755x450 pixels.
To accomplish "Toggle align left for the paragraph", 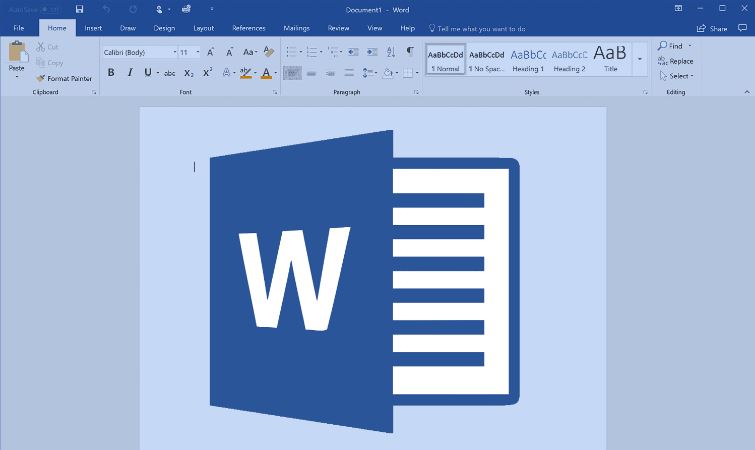I will [292, 73].
